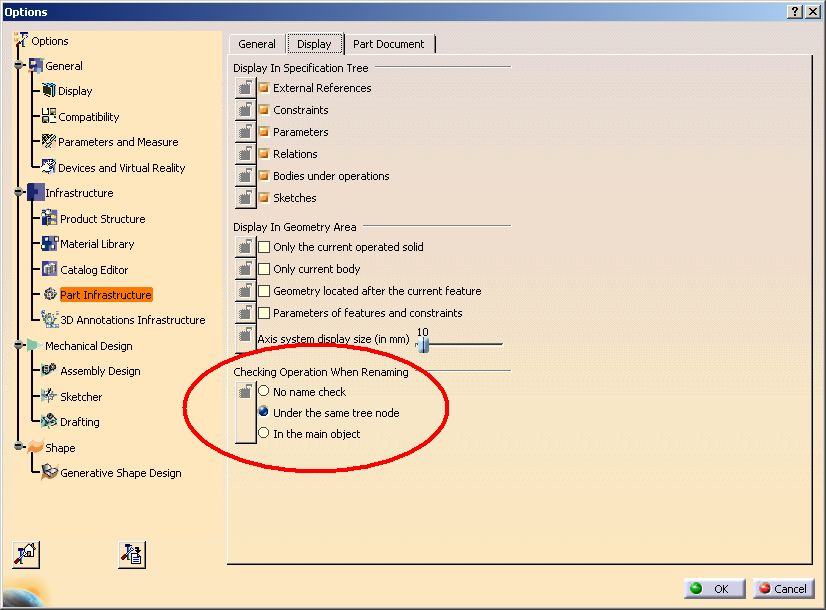Select the General category label in tree
Screen dimensions: 826x610
(x=64, y=66)
